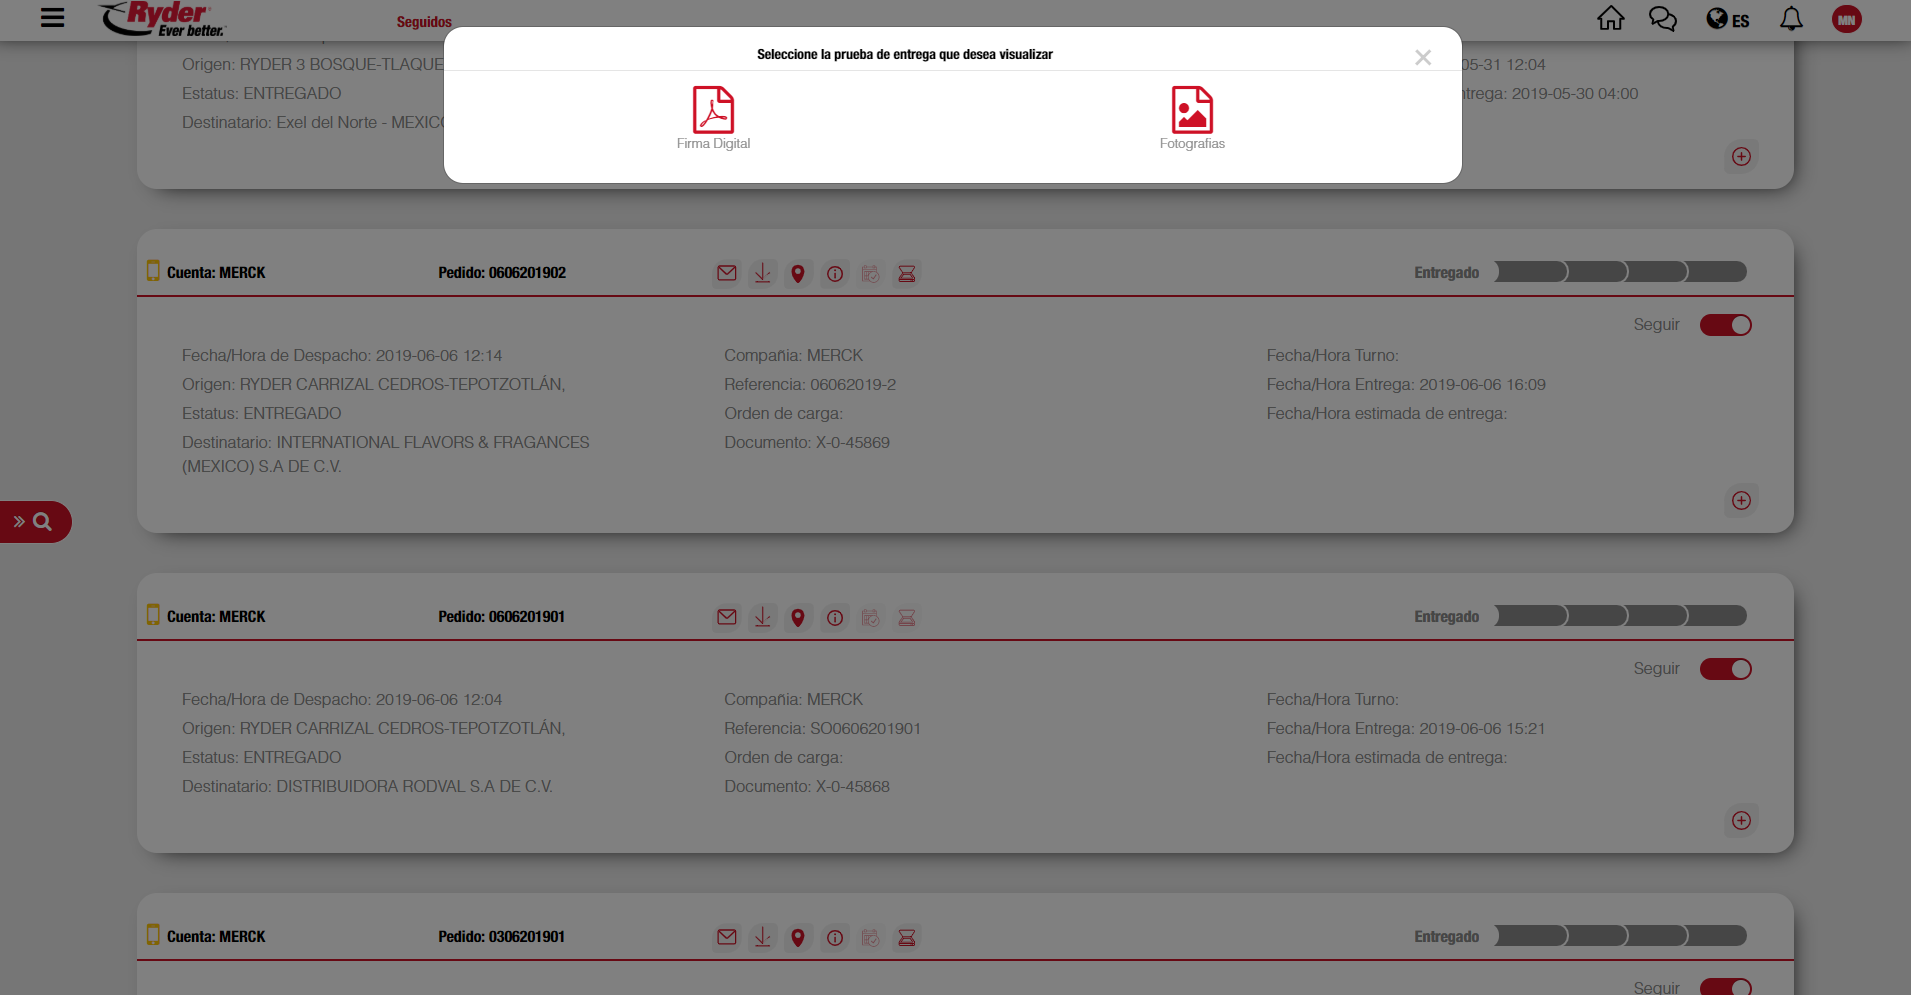
Task: Expand details of order 0606201902 card
Action: [1741, 500]
